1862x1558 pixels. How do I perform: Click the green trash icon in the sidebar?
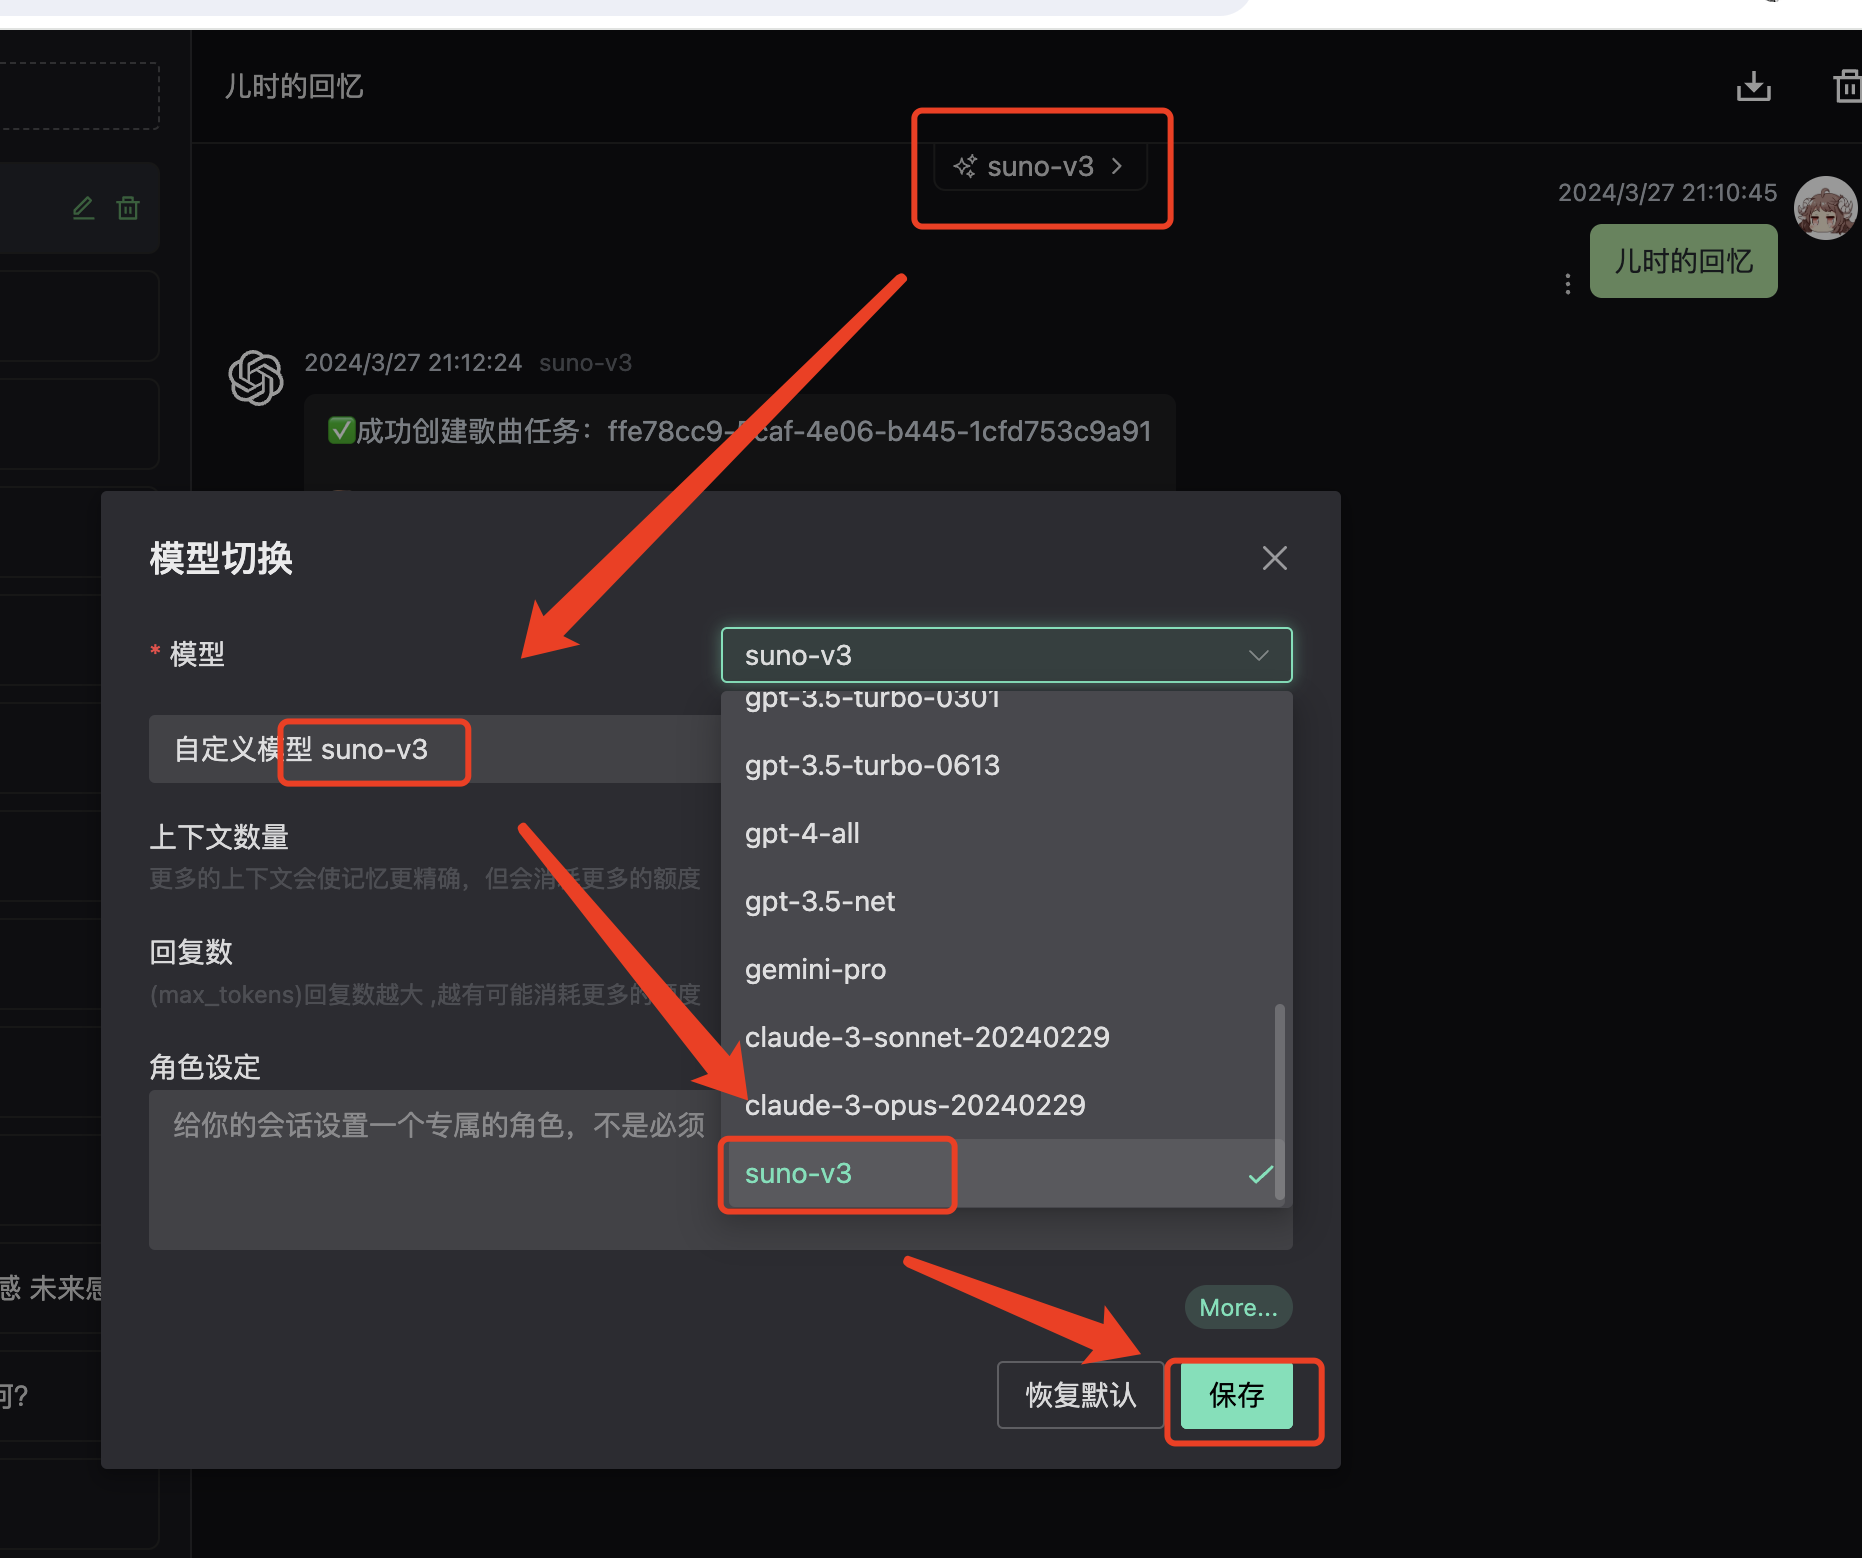pyautogui.click(x=128, y=207)
